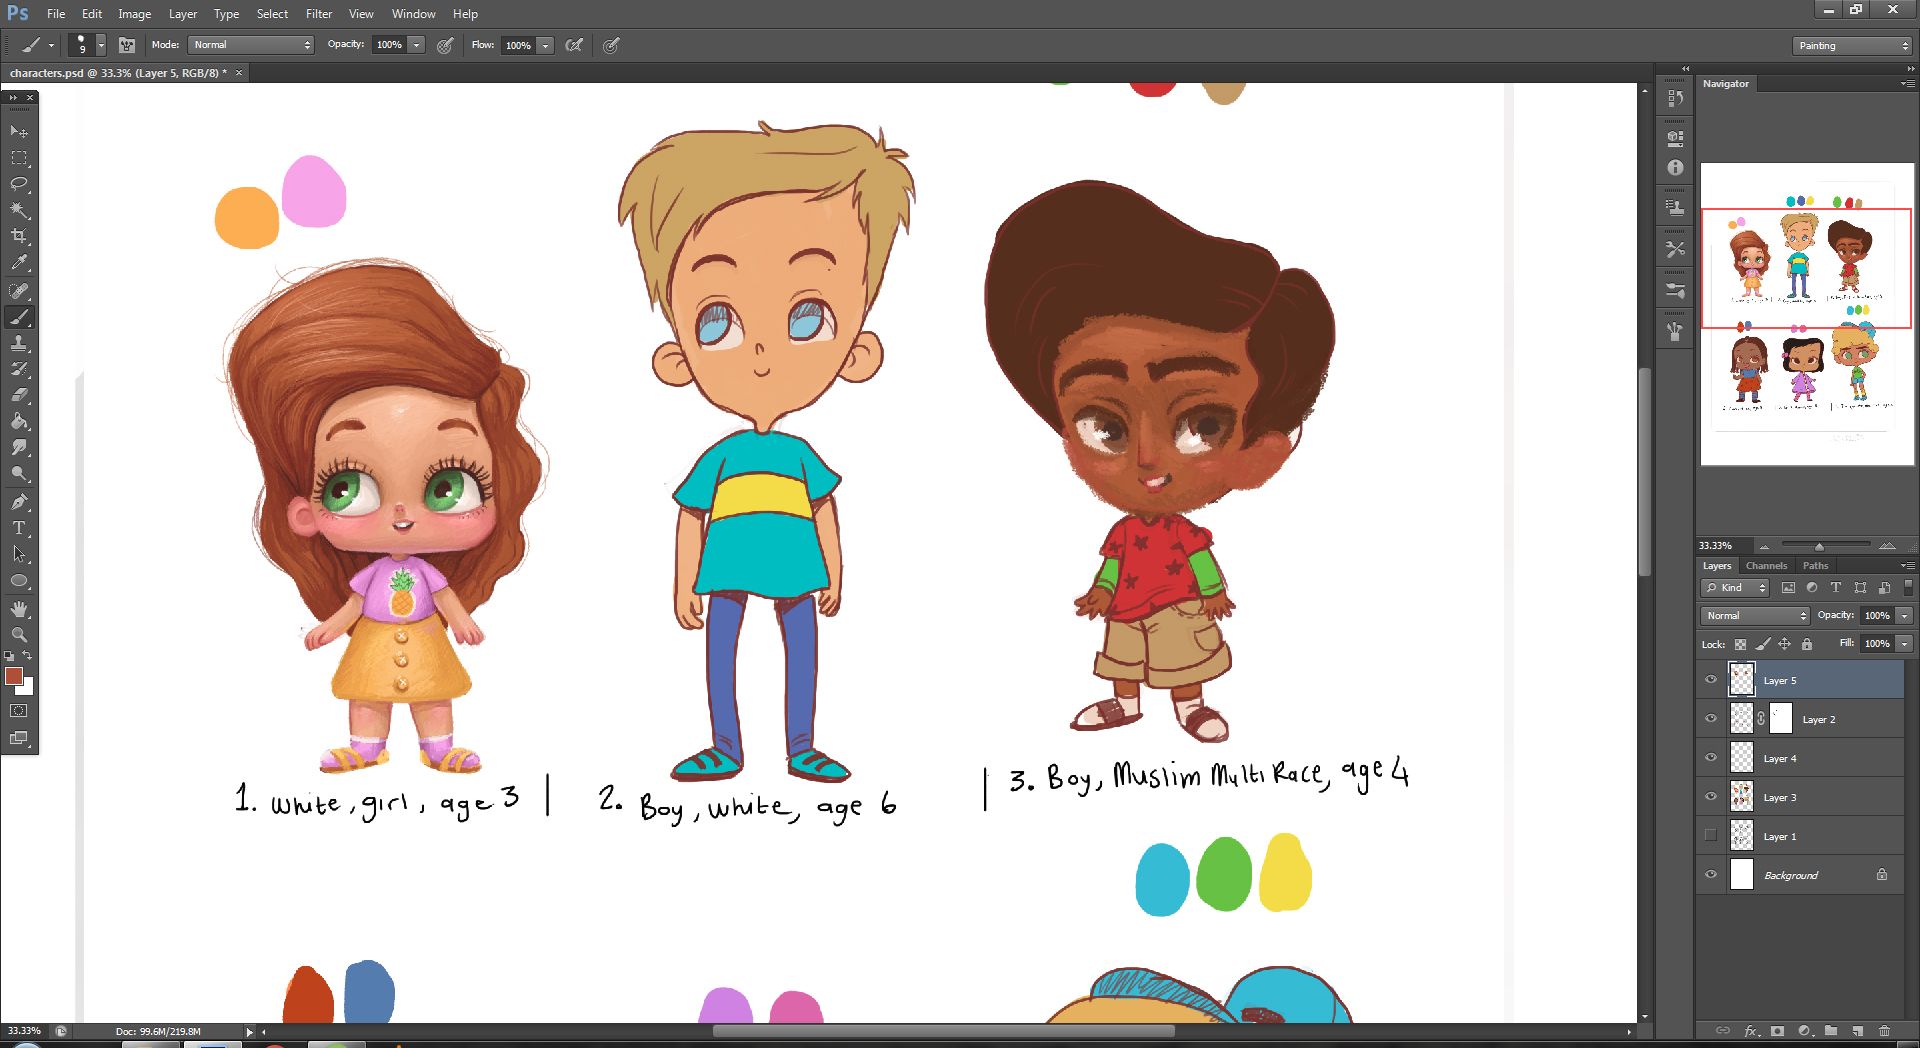Screen dimensions: 1920x1048
Task: Open layer Fill dropdown arrow
Action: click(1905, 644)
